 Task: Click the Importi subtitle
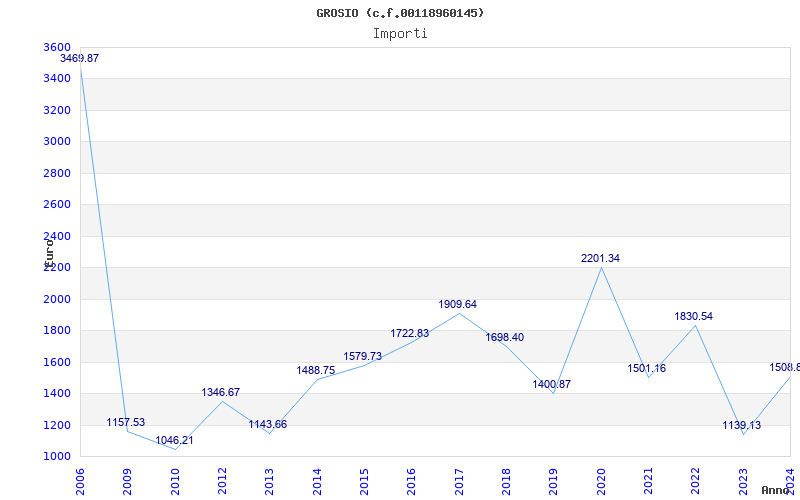click(x=400, y=34)
